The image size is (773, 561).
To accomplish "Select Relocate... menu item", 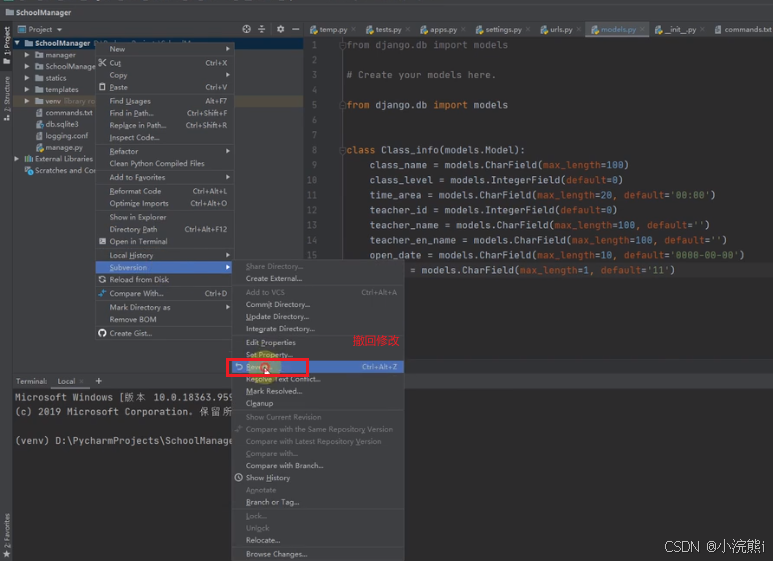I will tap(318, 540).
